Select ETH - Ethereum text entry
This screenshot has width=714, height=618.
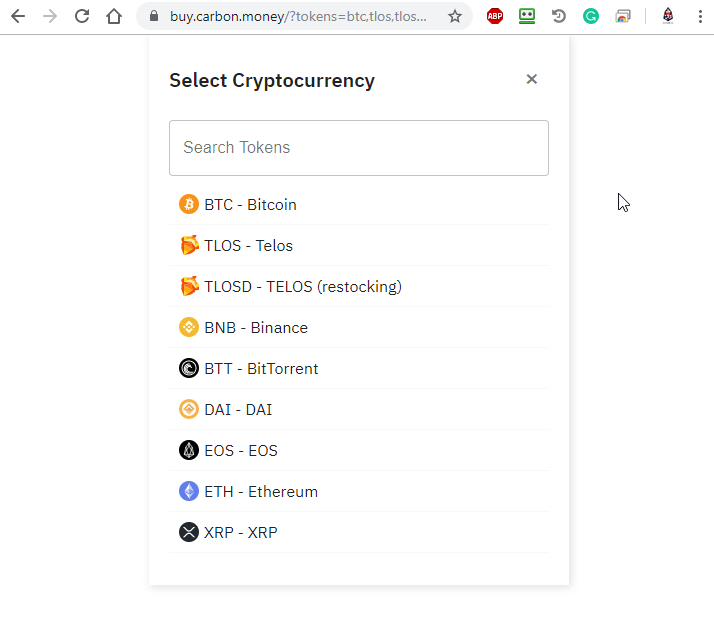(261, 491)
